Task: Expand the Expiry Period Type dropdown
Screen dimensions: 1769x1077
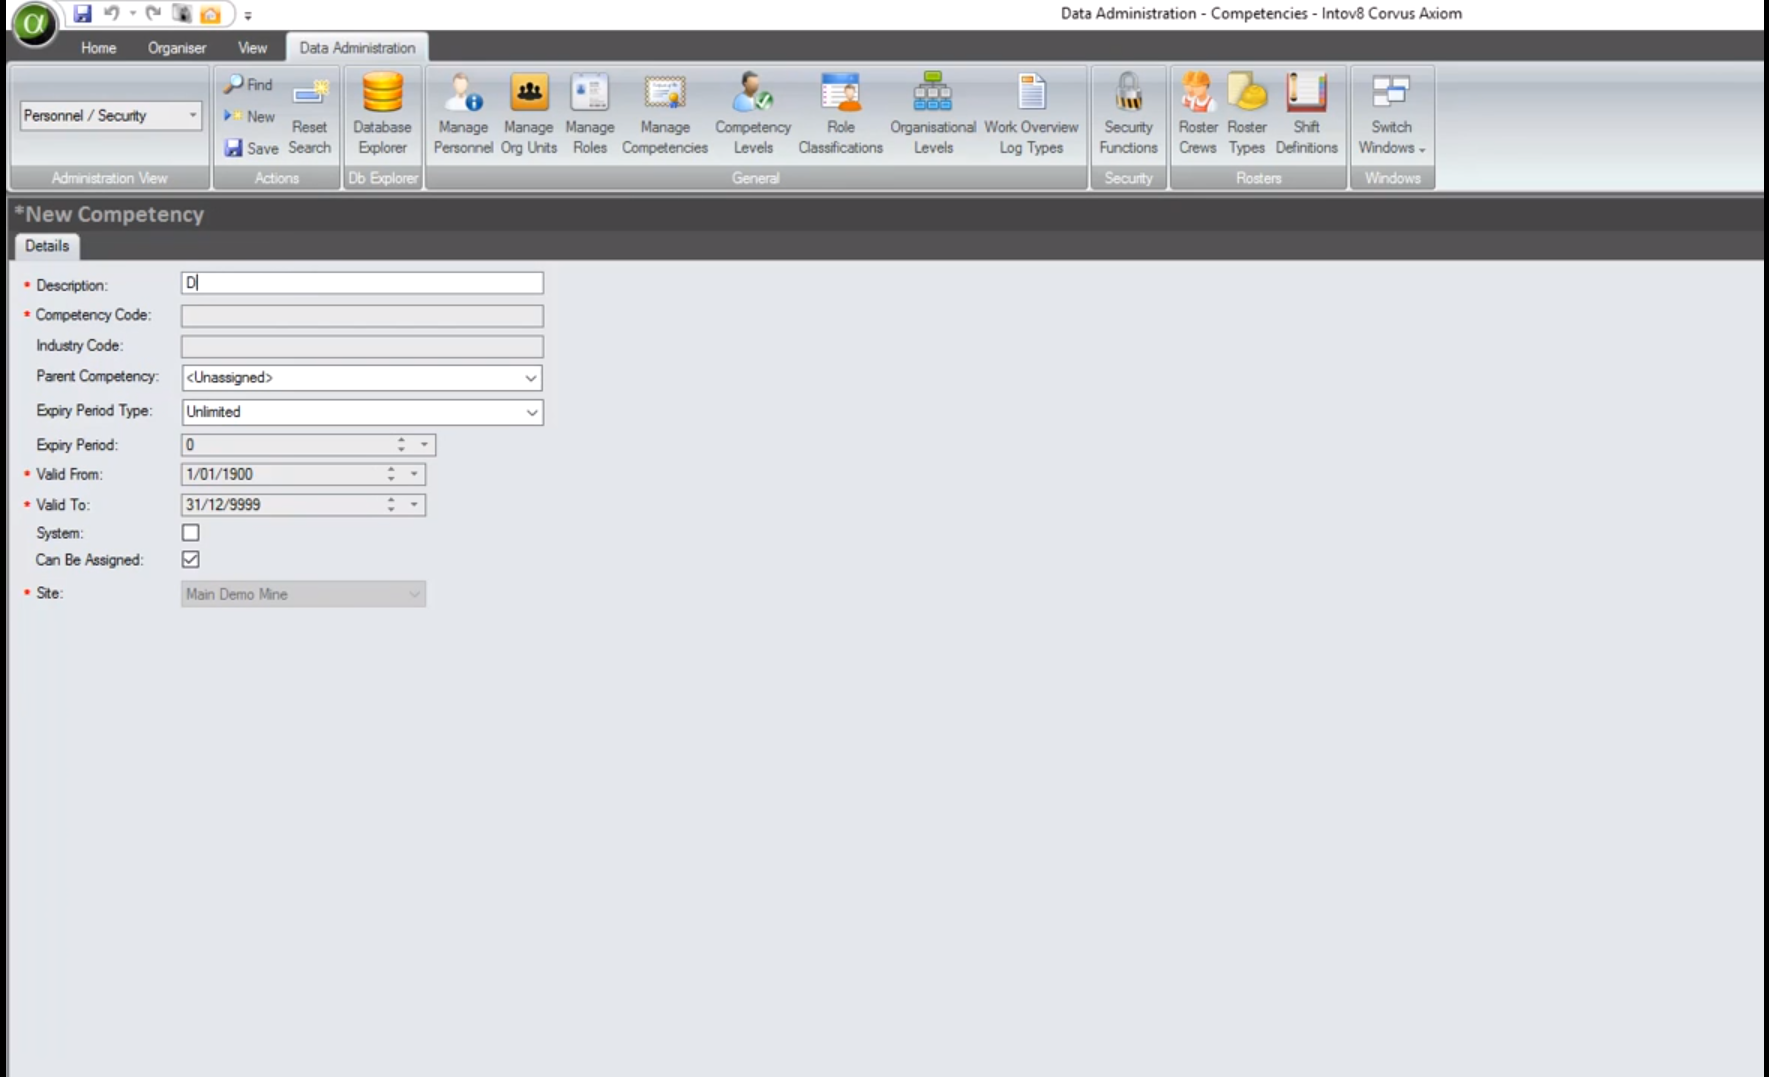Action: pos(531,412)
